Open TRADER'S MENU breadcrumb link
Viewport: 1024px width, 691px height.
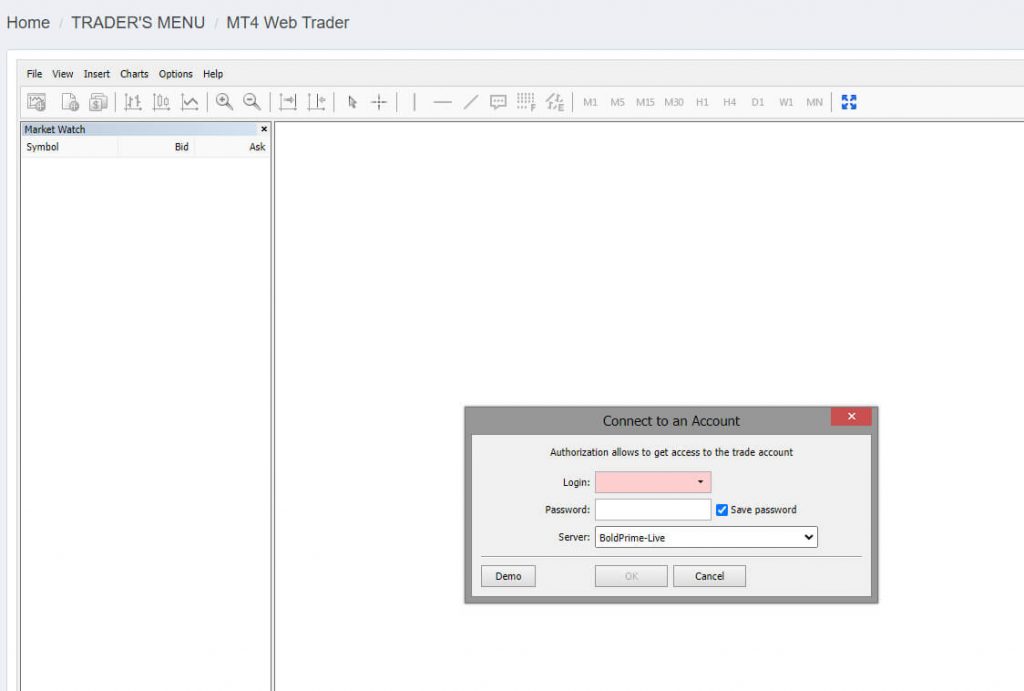coord(138,22)
